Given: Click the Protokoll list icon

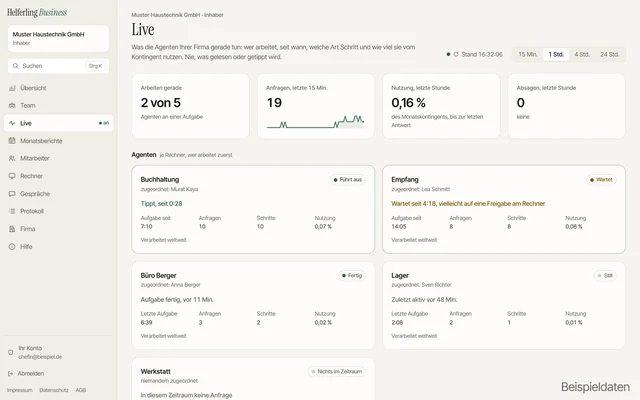Looking at the screenshot, I should (12, 211).
